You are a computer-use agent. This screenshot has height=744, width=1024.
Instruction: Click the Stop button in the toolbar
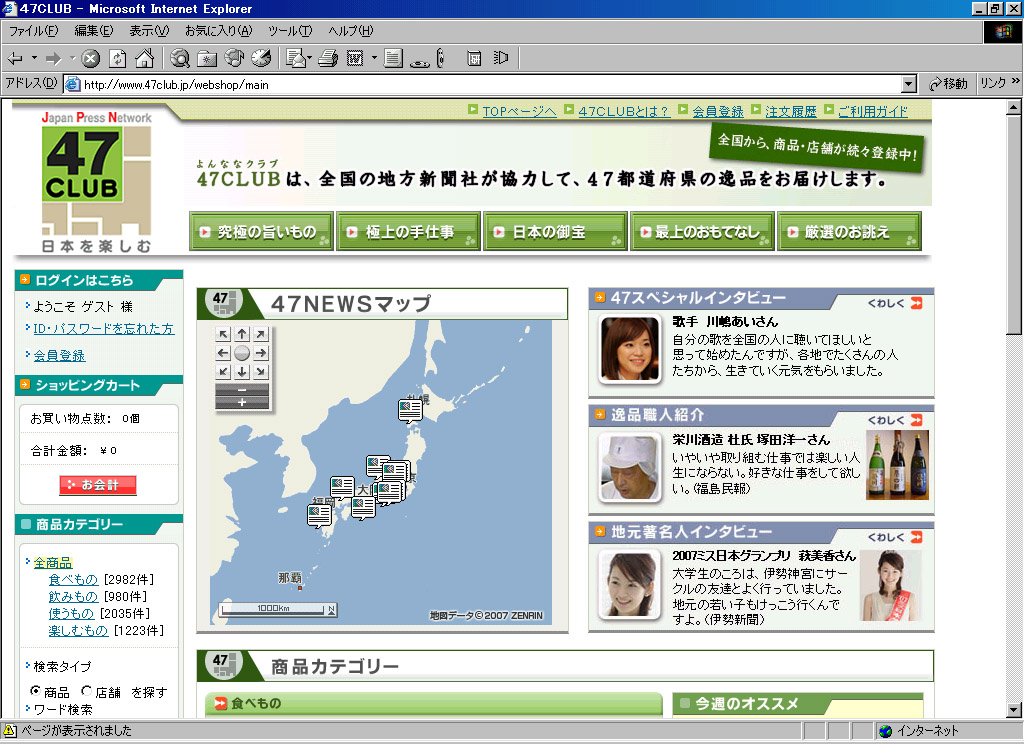pyautogui.click(x=90, y=59)
